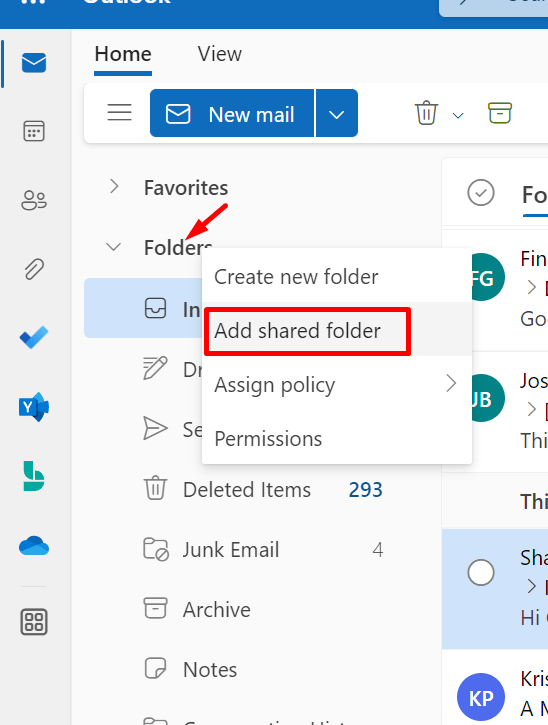This screenshot has width=548, height=725.
Task: Open the Mail app in sidebar
Action: 34,63
